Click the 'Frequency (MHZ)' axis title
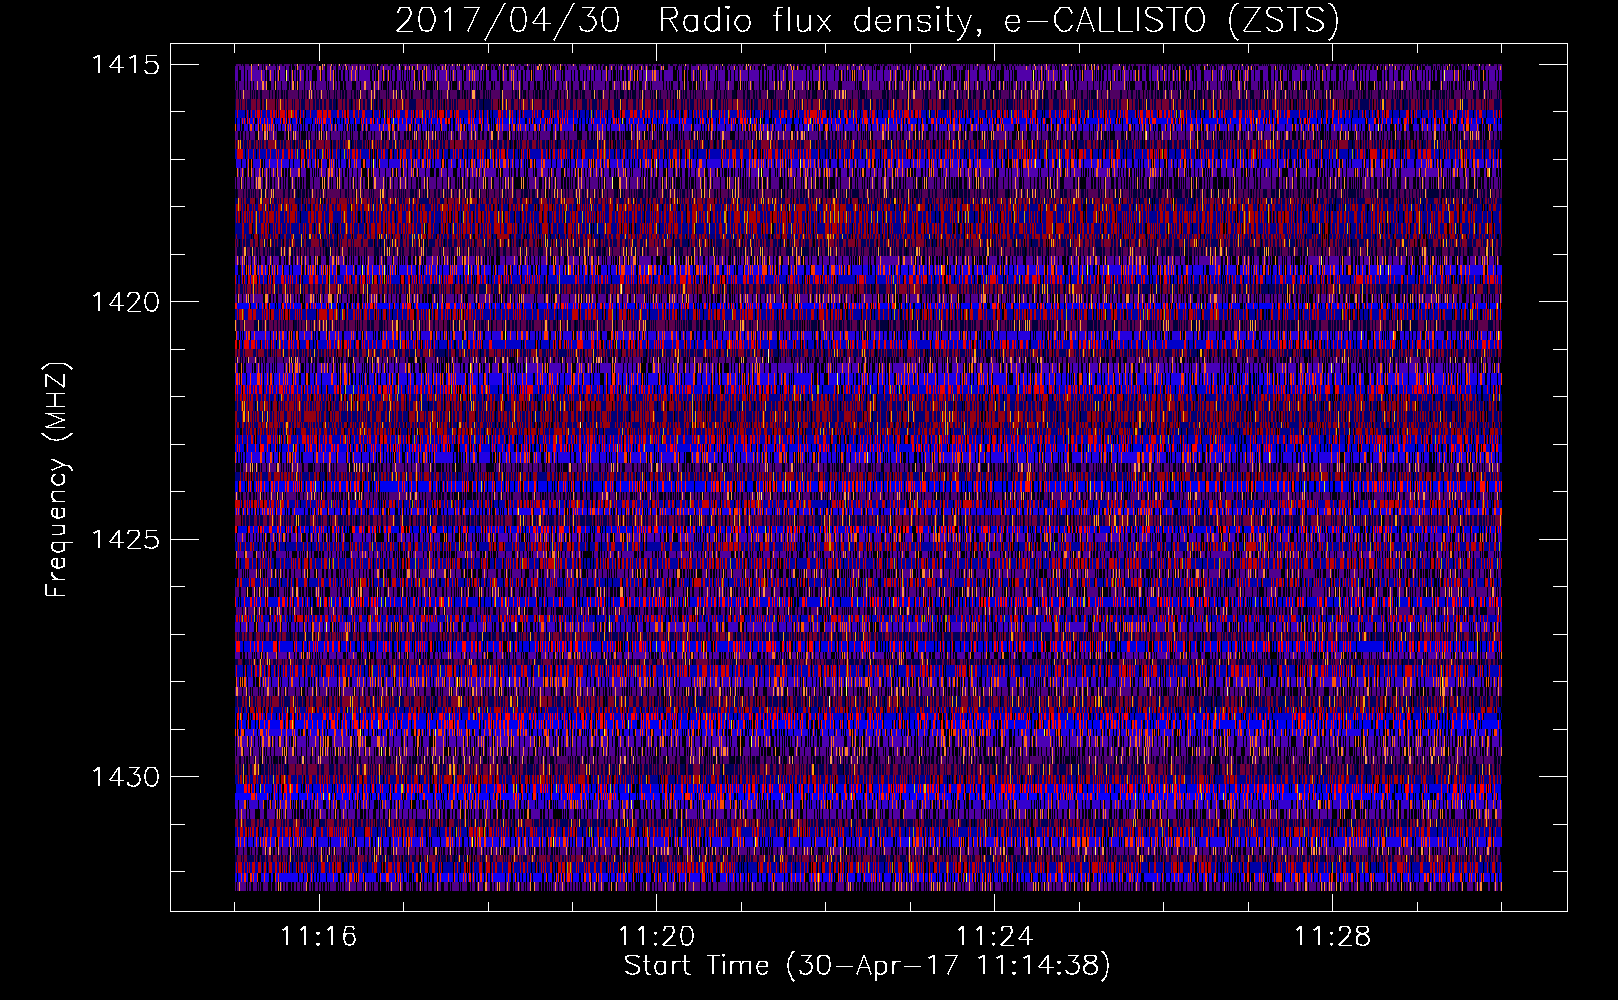Viewport: 1618px width, 1000px height. coord(57,479)
